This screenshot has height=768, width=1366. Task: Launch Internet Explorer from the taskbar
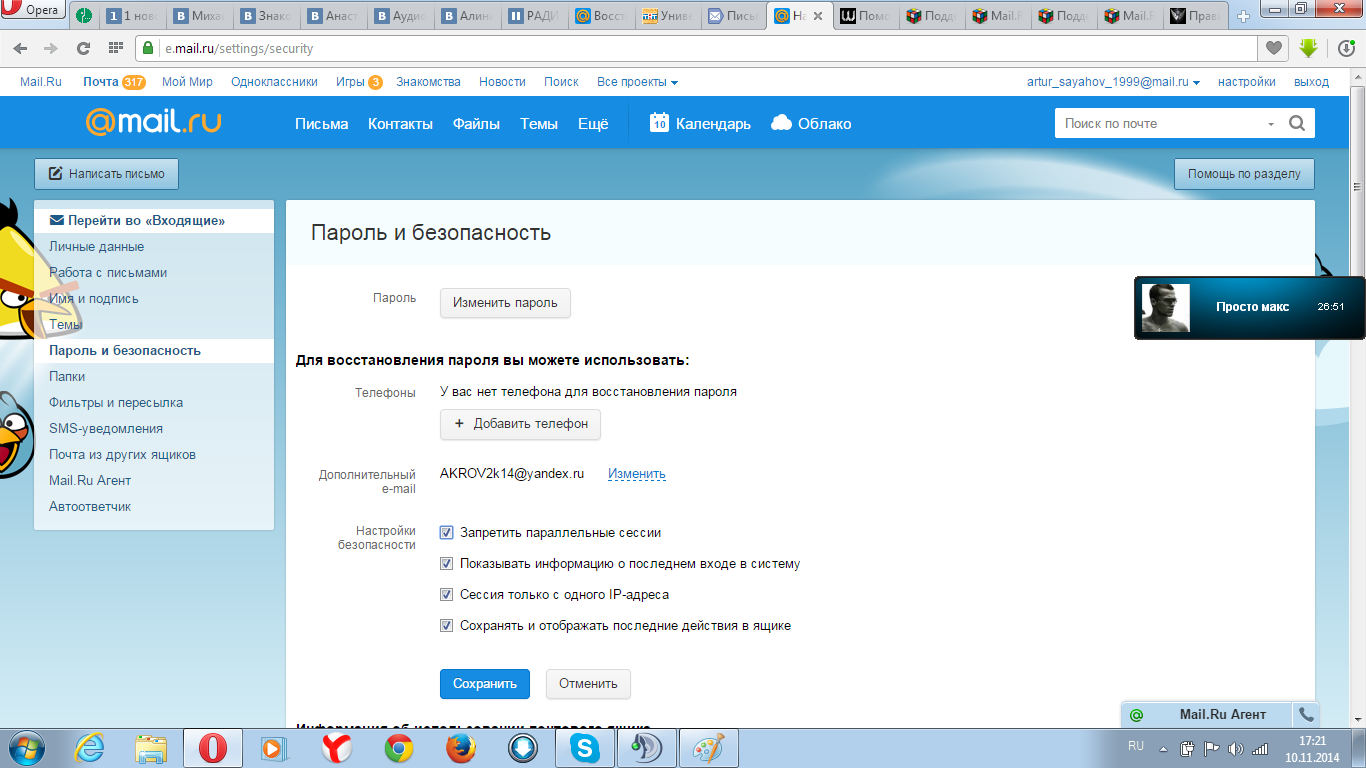pyautogui.click(x=90, y=747)
